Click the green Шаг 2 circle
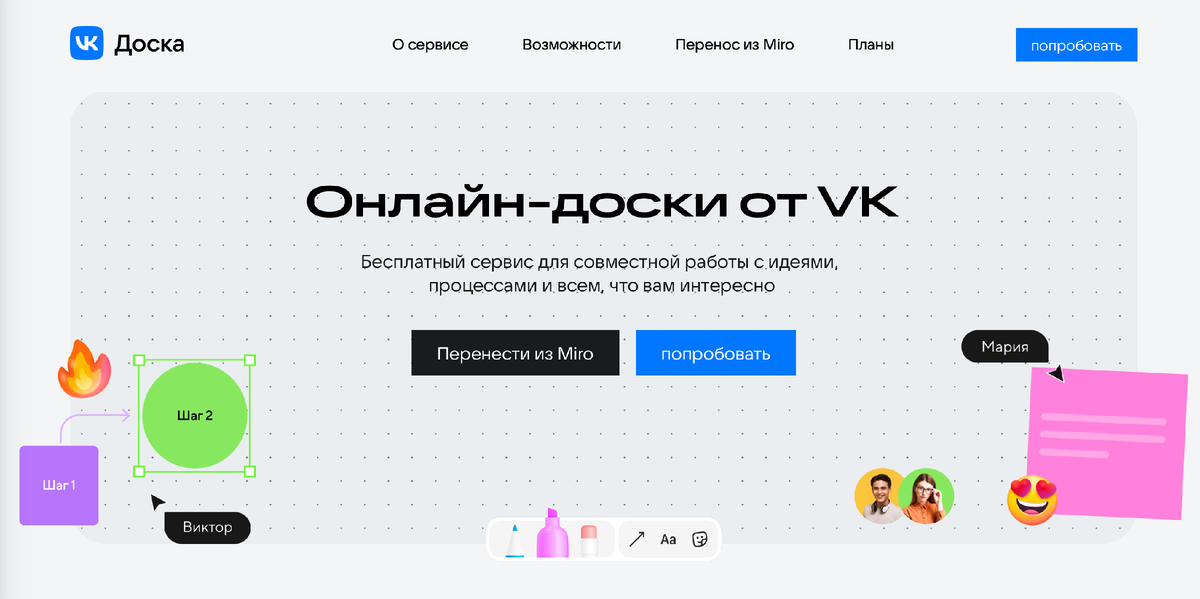 point(194,416)
